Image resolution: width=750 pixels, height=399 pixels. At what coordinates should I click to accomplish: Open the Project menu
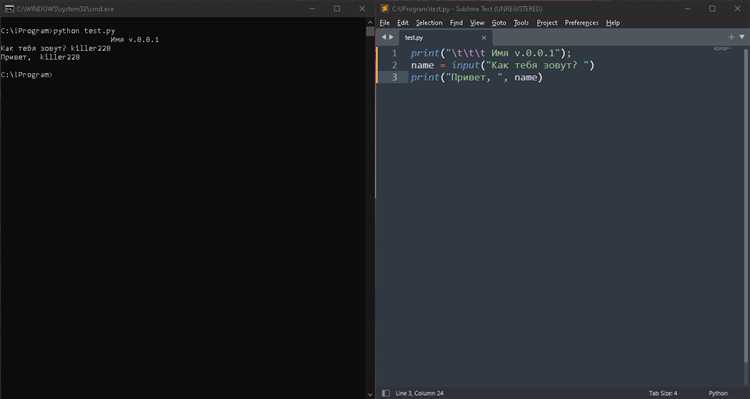[547, 22]
